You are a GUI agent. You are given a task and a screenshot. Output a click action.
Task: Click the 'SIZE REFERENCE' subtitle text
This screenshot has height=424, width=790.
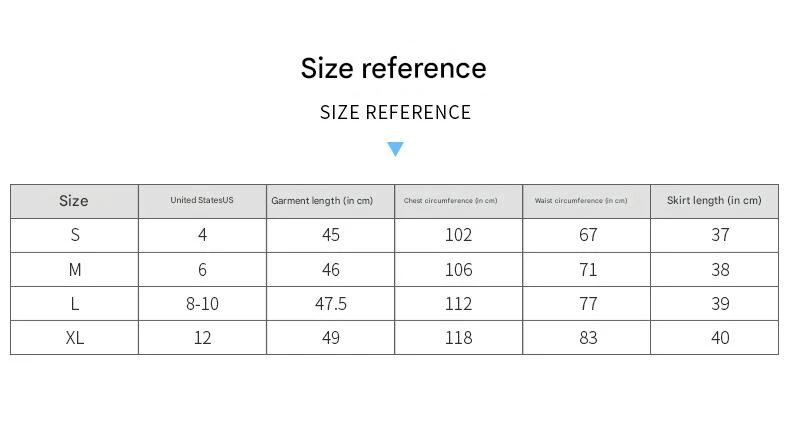tap(395, 112)
